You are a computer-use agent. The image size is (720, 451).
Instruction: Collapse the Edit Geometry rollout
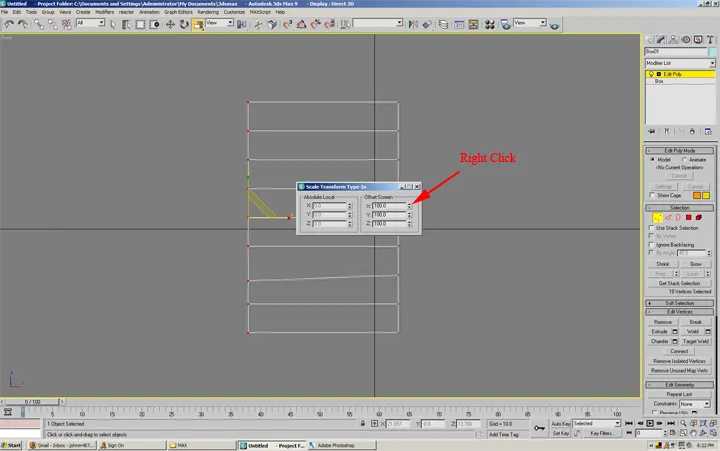(680, 385)
